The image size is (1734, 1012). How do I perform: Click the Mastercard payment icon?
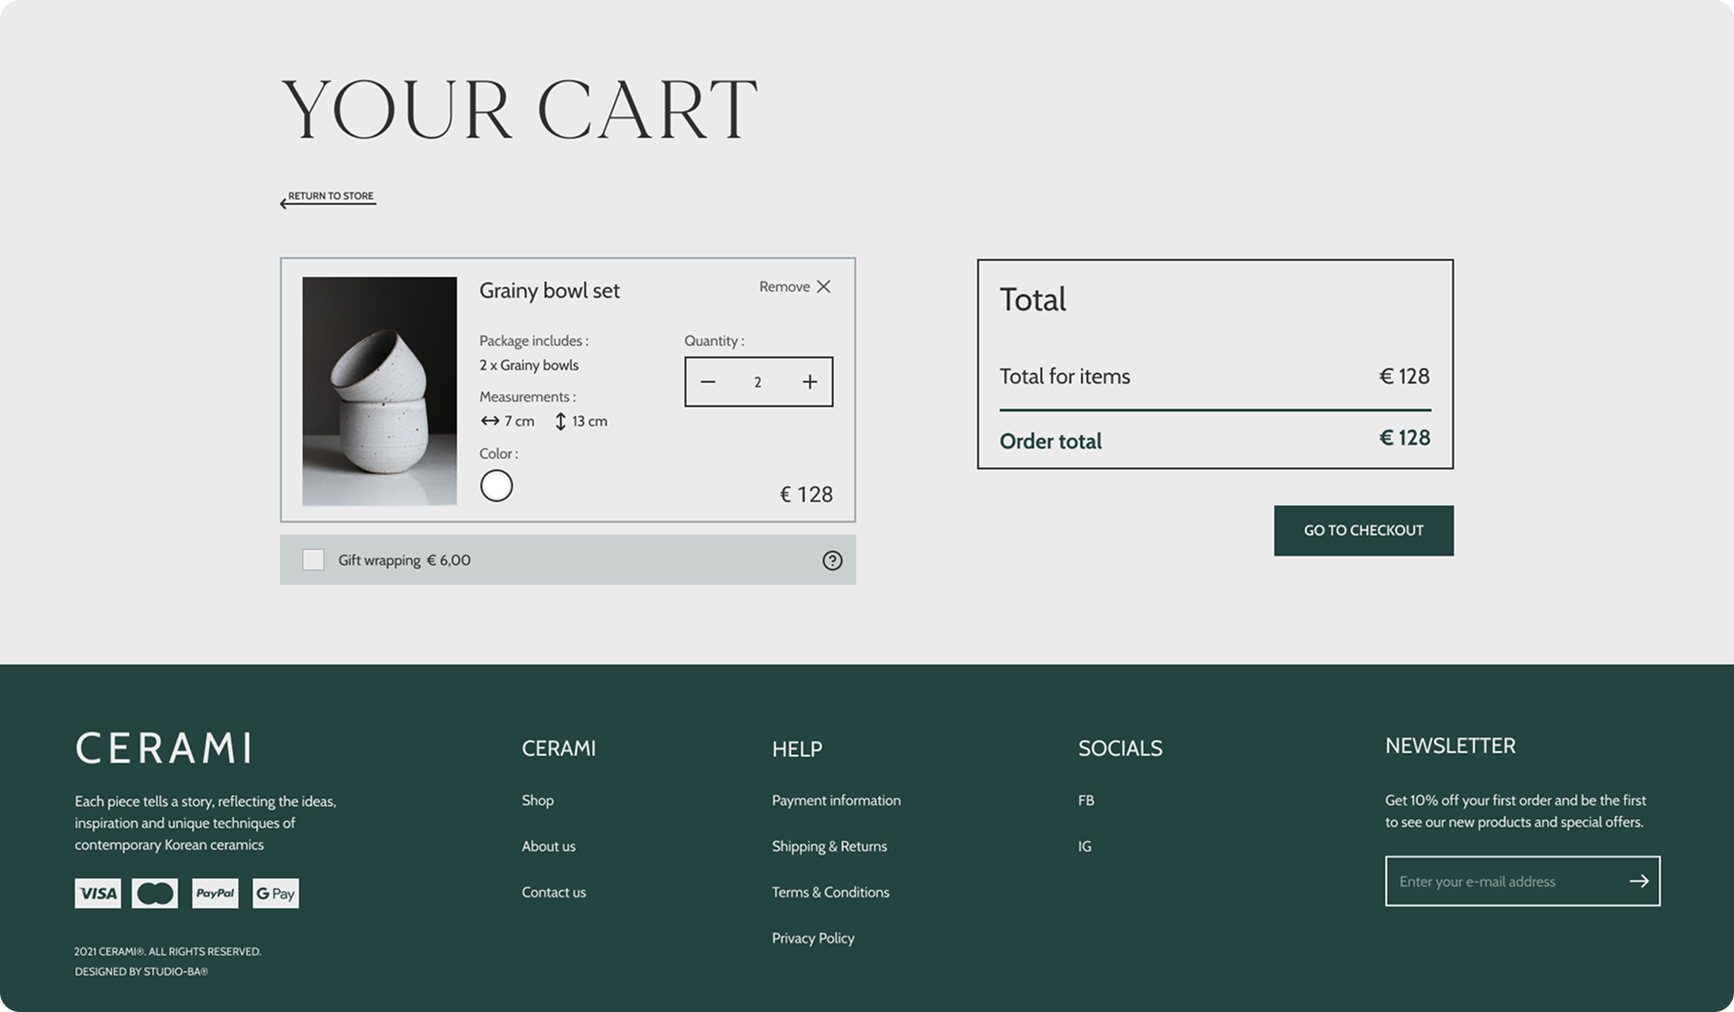[x=155, y=893]
